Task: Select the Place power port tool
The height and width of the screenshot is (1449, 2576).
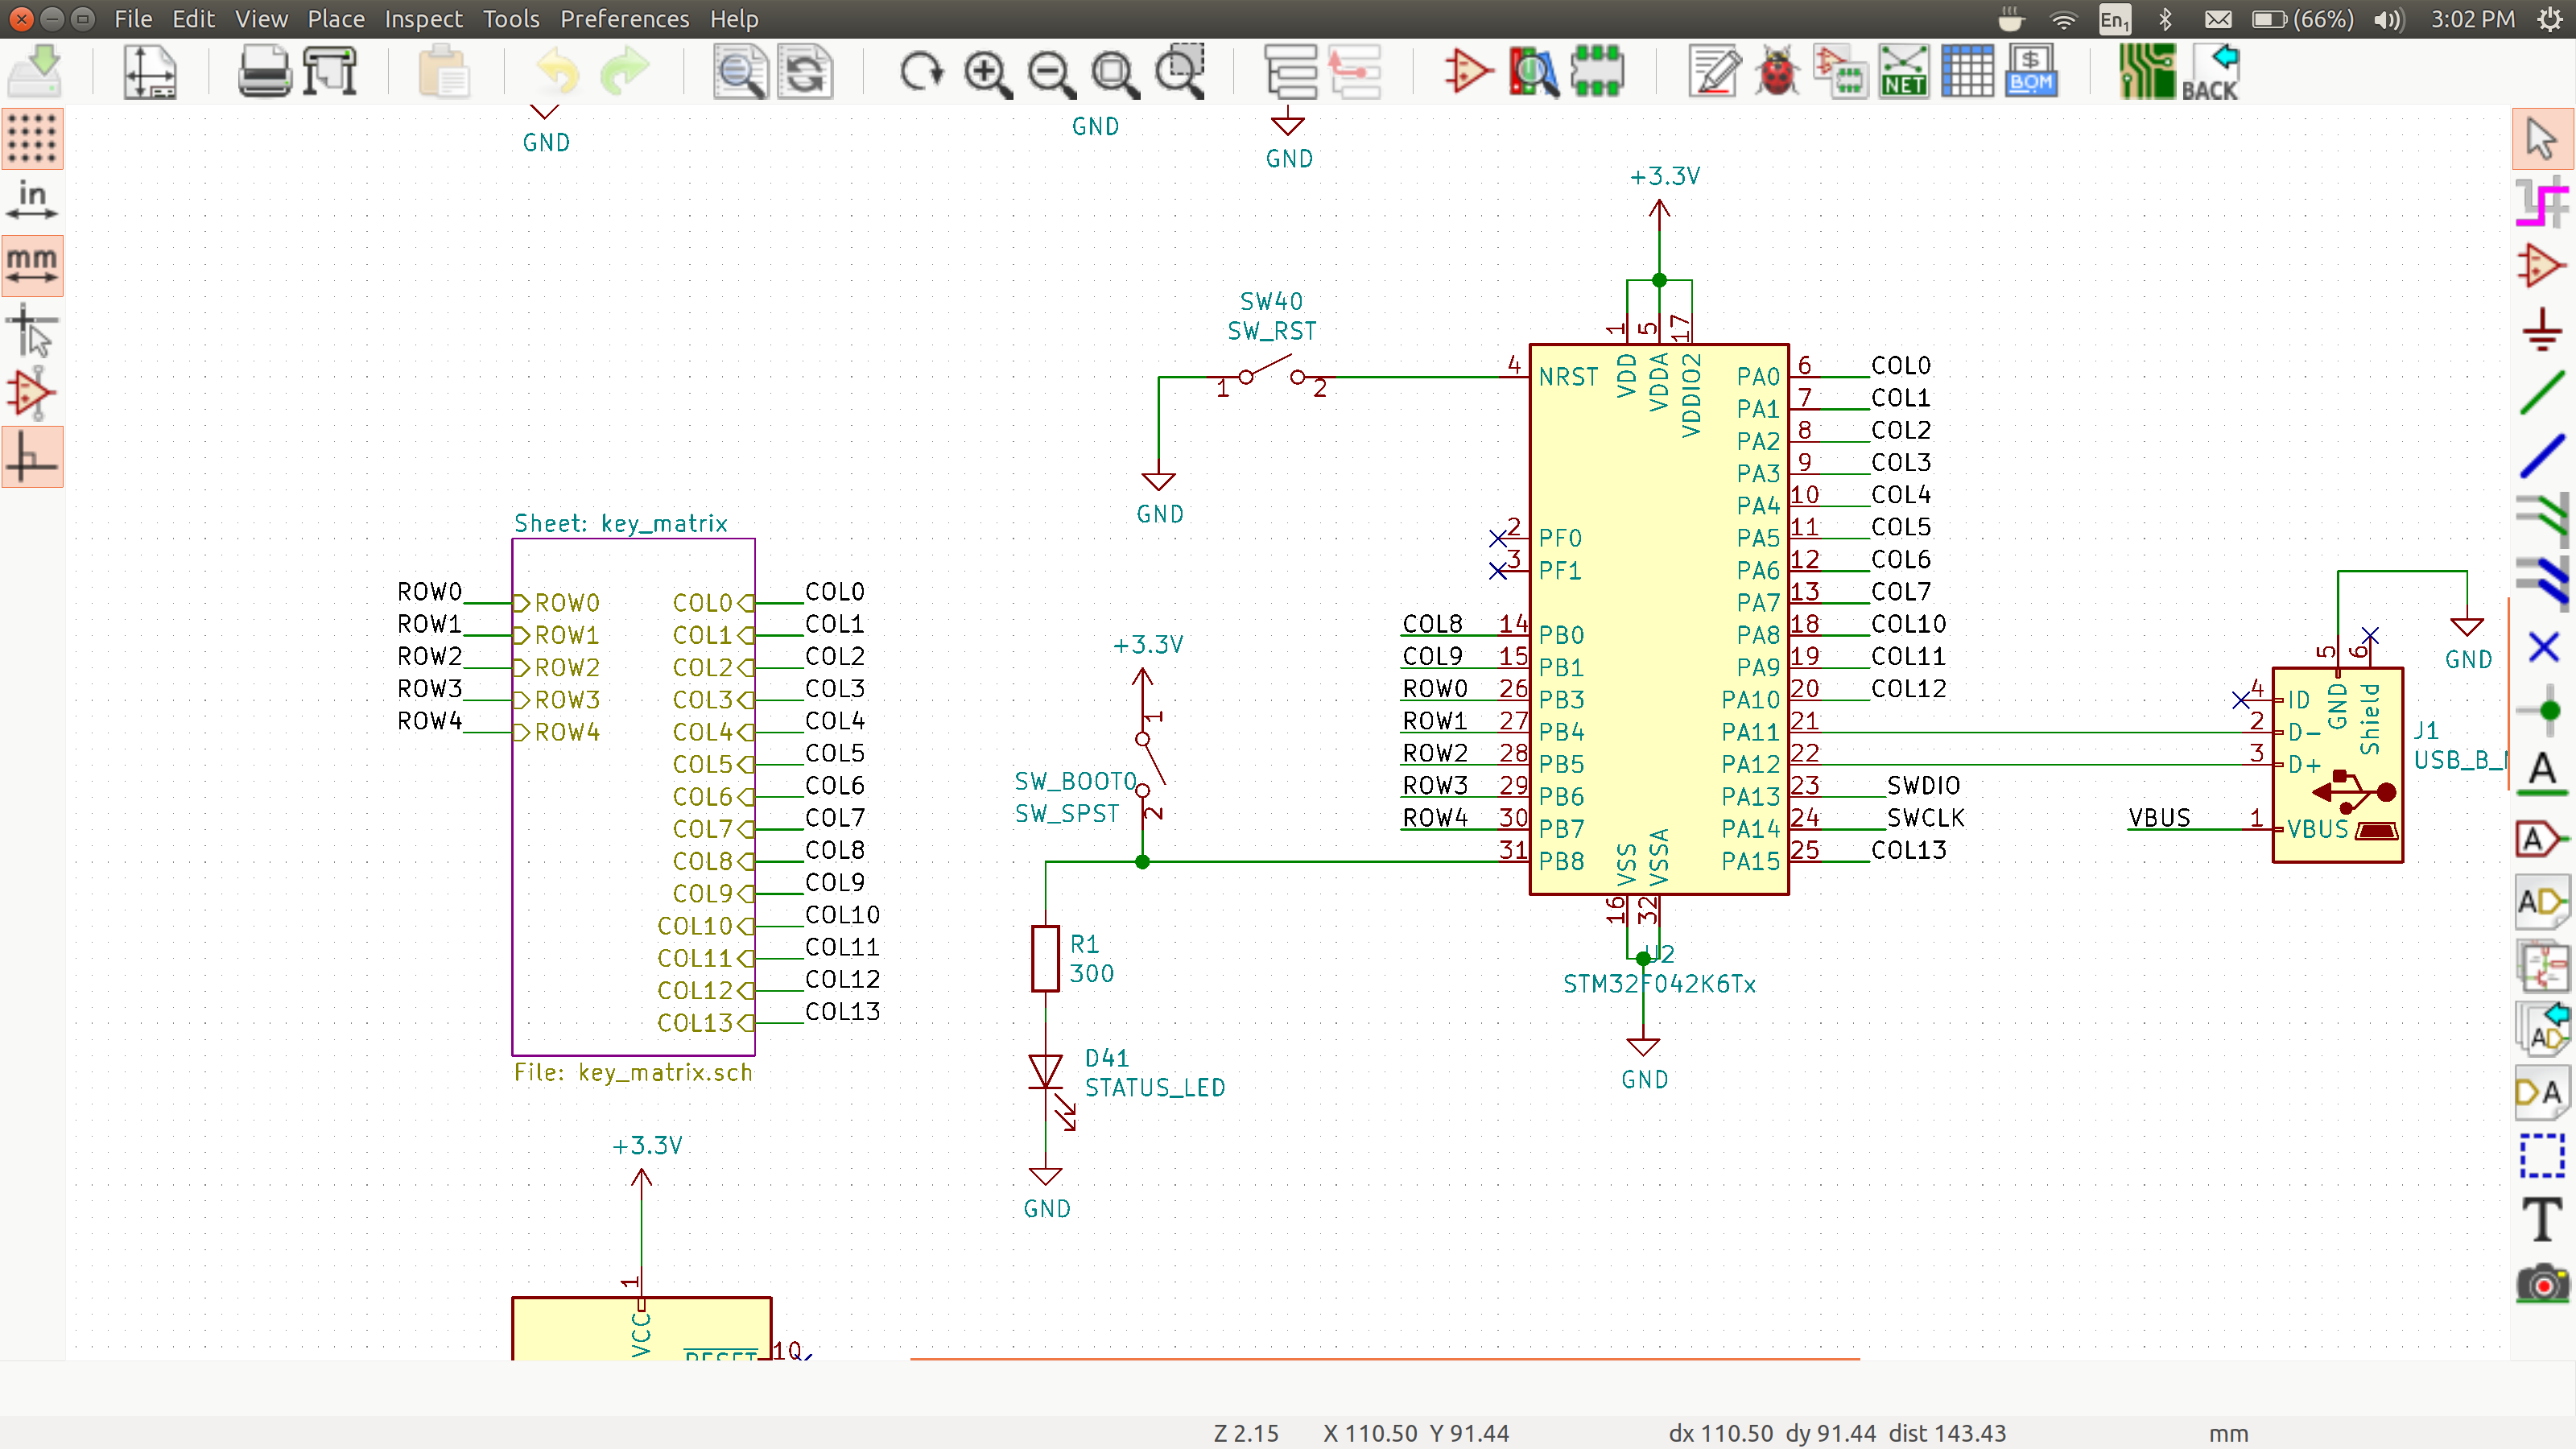Action: pyautogui.click(x=2541, y=329)
